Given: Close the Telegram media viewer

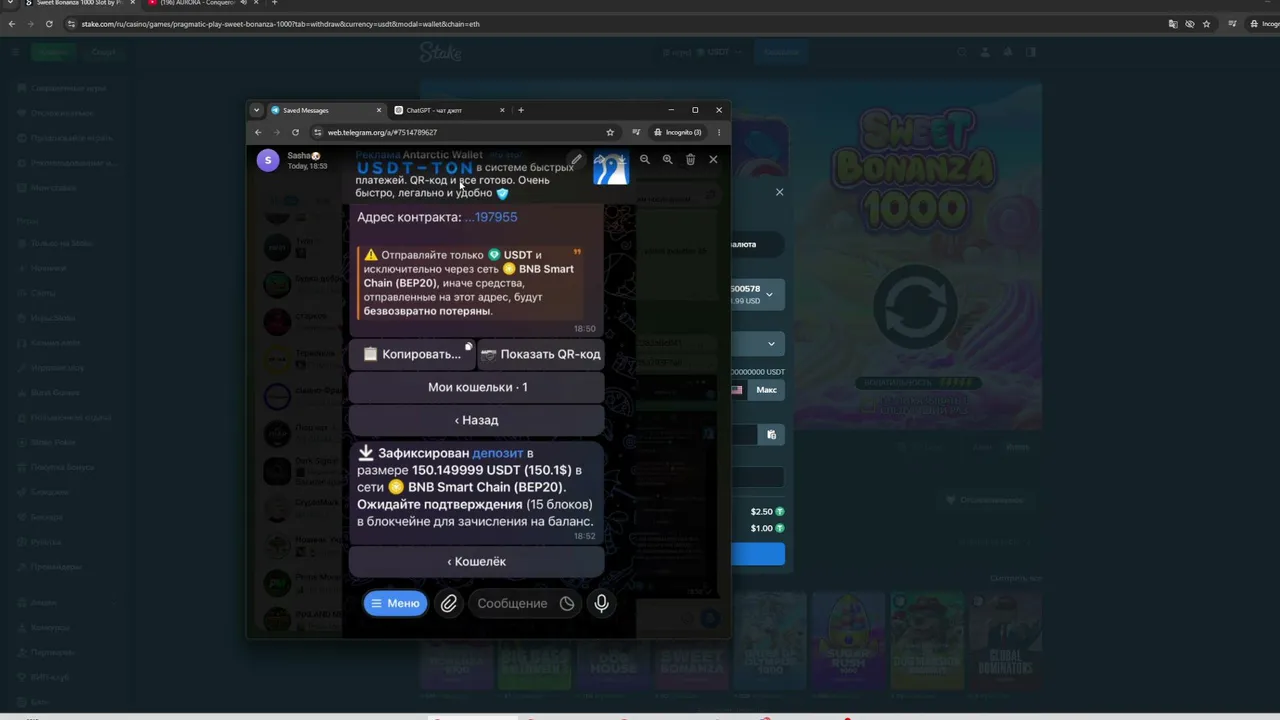Looking at the screenshot, I should (713, 159).
